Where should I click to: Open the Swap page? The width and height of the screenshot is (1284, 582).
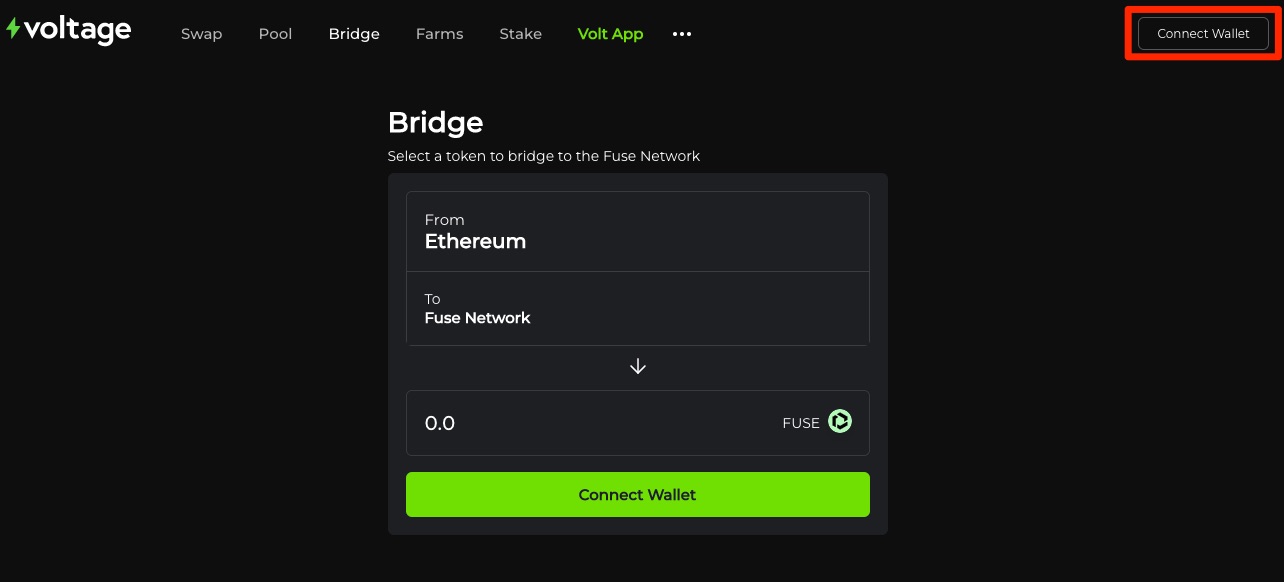click(x=201, y=34)
